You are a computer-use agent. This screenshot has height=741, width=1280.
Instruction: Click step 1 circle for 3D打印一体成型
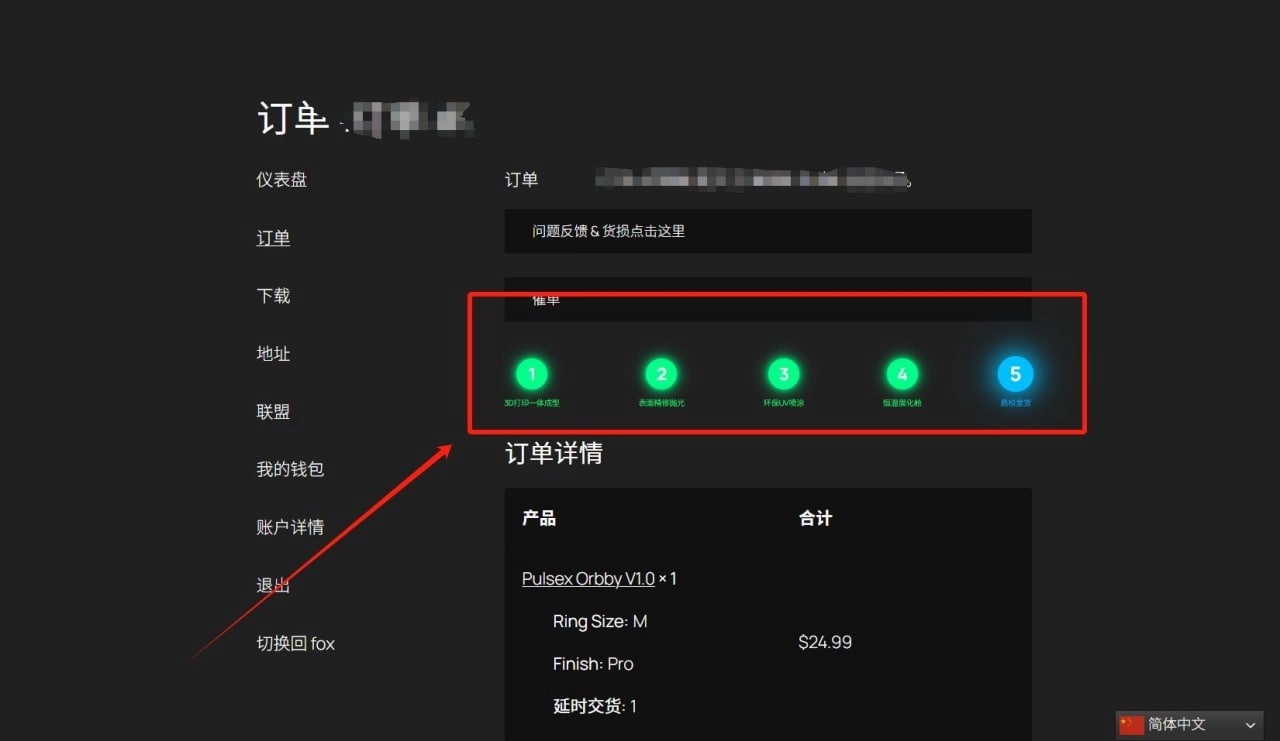click(x=532, y=374)
